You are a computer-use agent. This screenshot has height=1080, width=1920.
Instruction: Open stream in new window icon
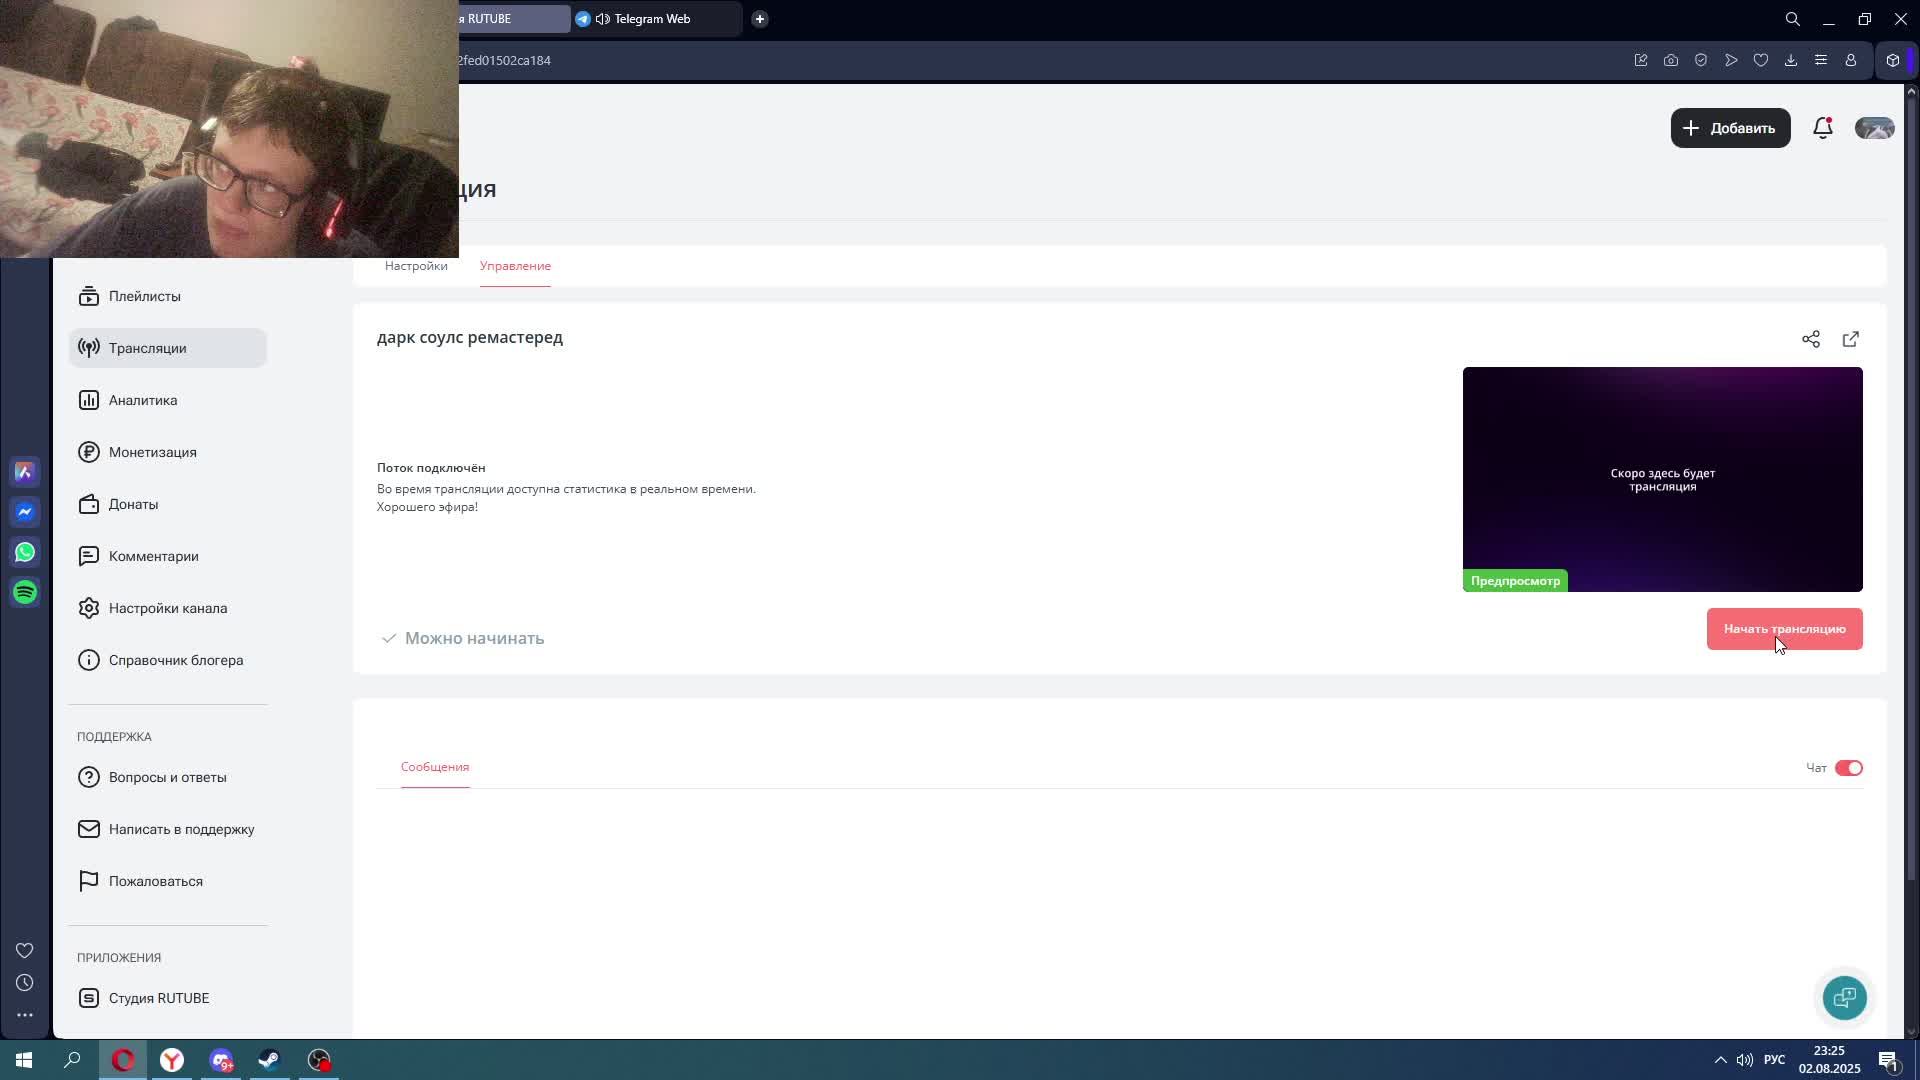click(x=1850, y=339)
